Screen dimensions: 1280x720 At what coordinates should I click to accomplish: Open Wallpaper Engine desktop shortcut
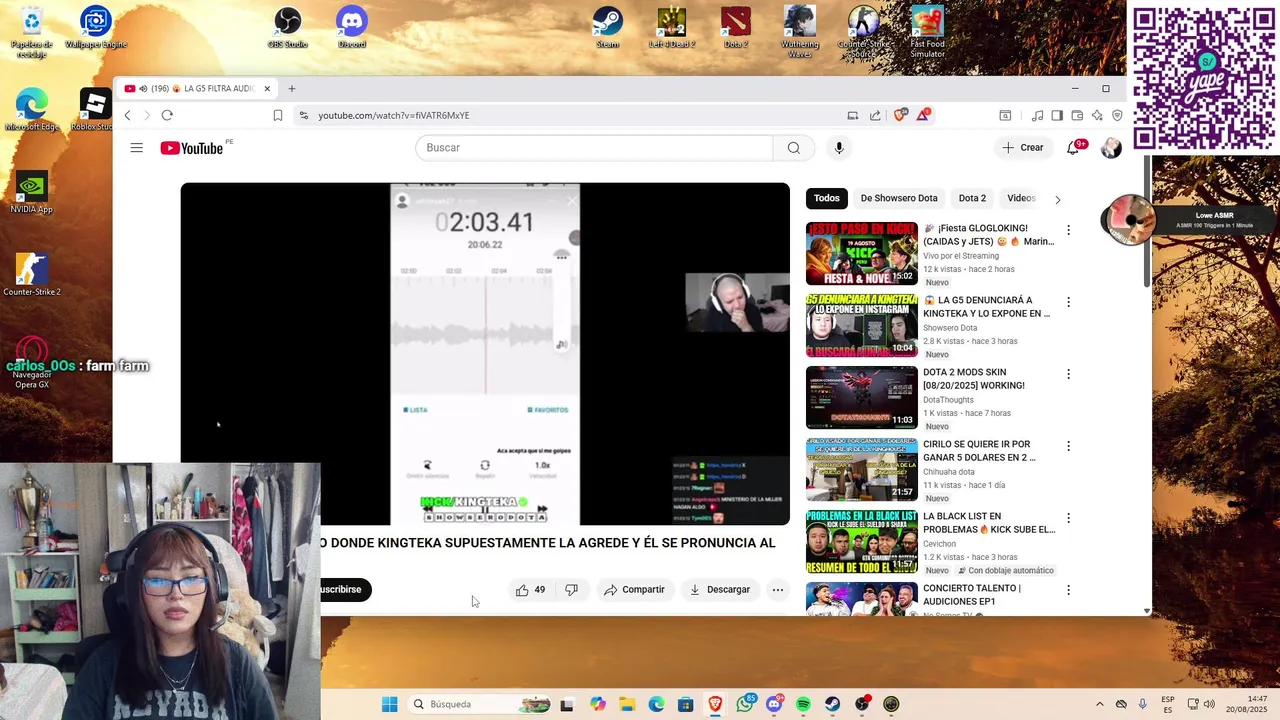coord(96,27)
